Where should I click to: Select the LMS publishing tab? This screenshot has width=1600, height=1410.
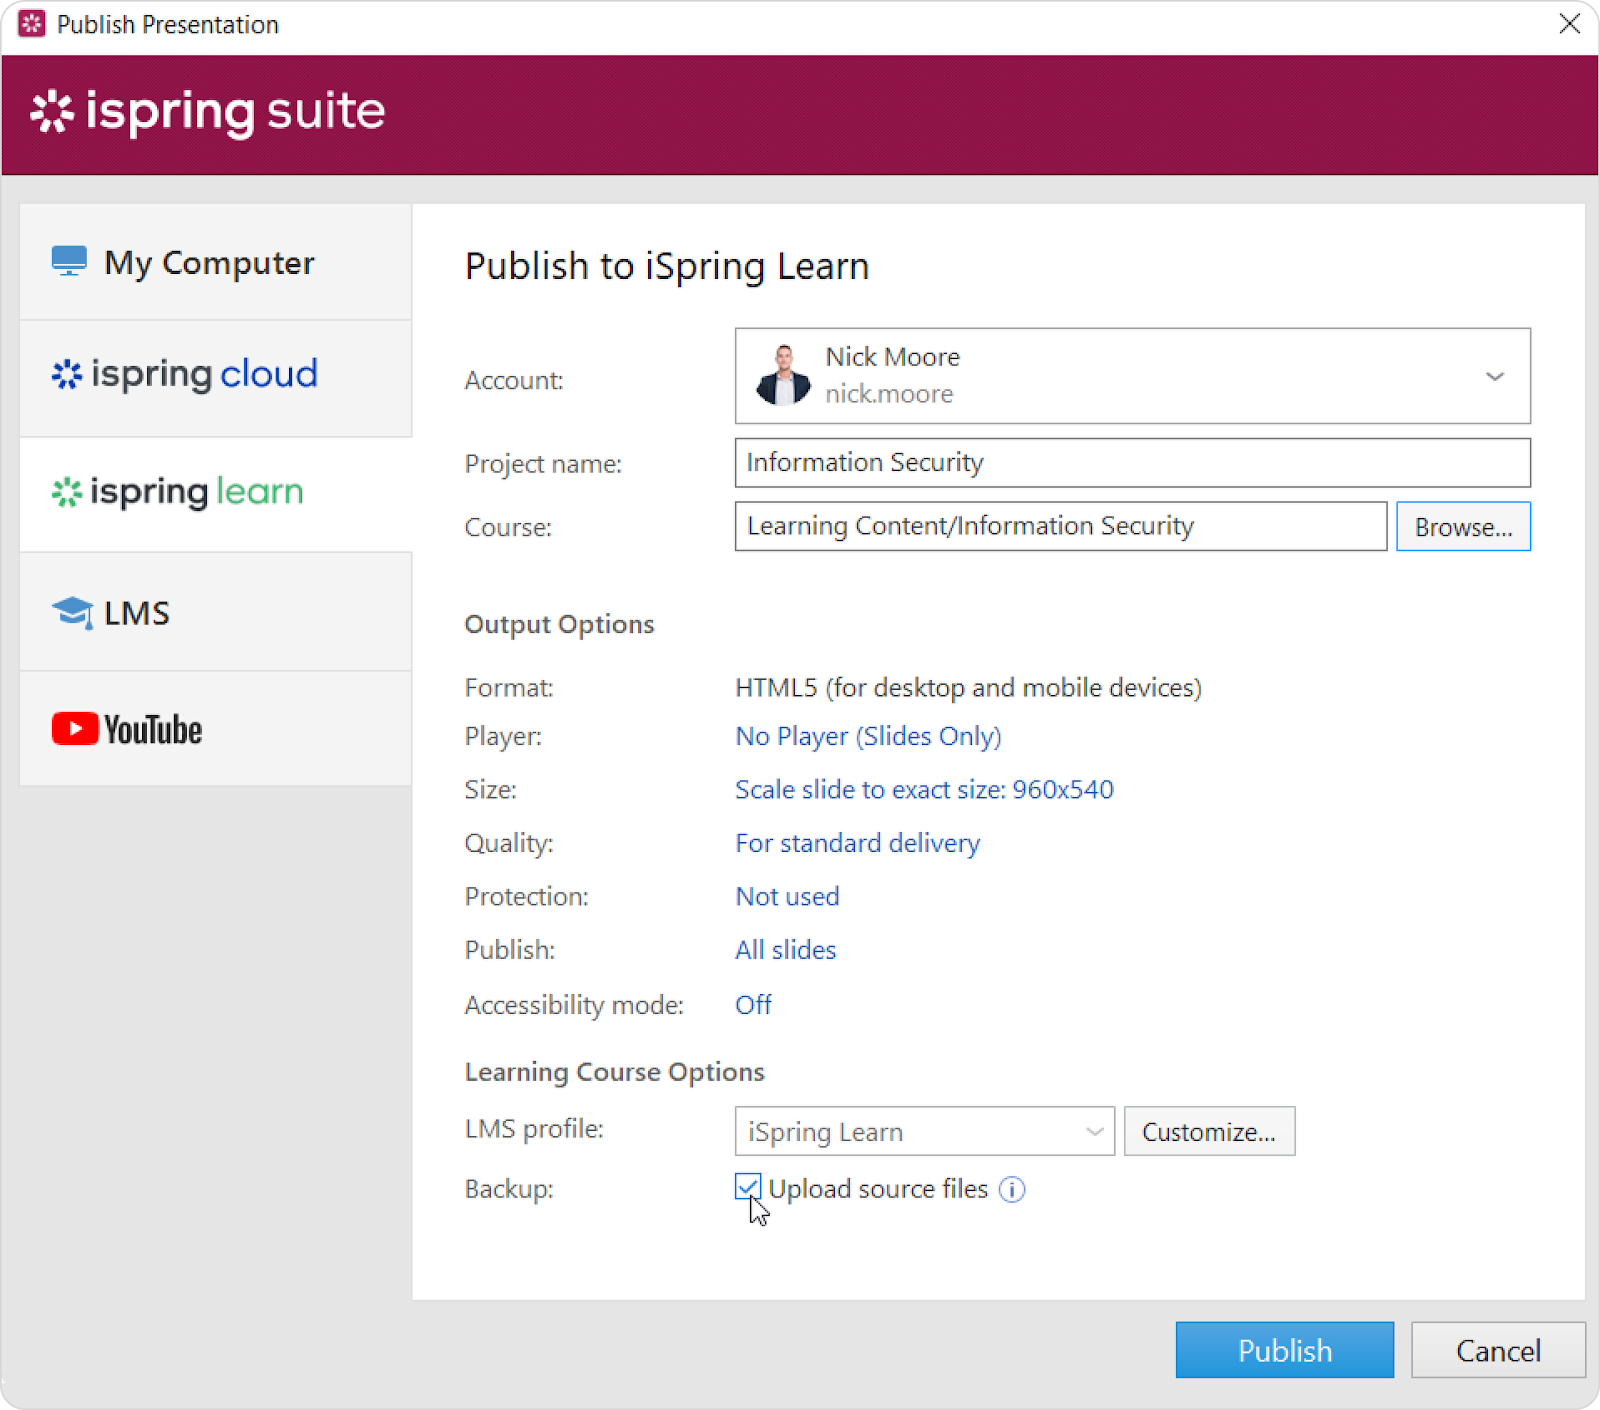[x=215, y=612]
